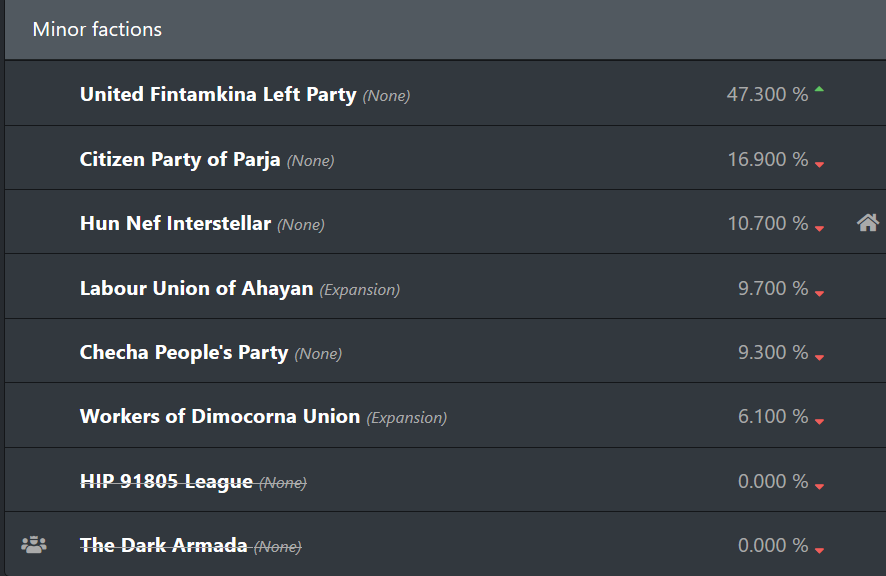The image size is (886, 576).
Task: Open United Fintamkina Left Party faction
Action: (x=218, y=94)
